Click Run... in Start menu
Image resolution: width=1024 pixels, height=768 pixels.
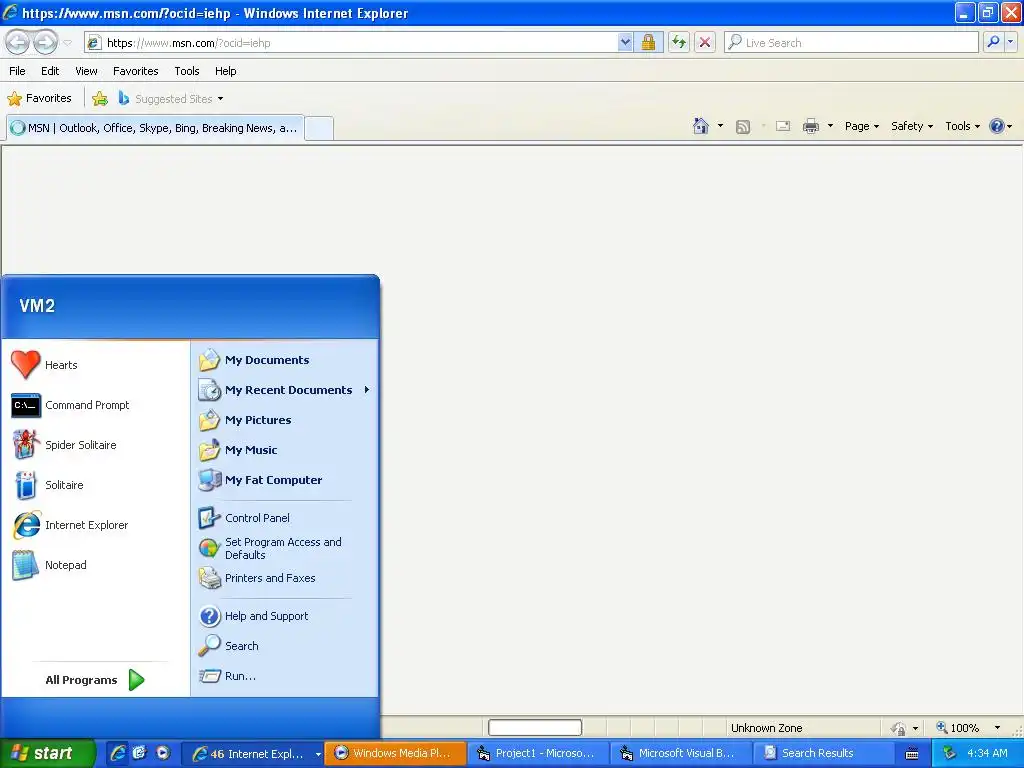pos(284,676)
